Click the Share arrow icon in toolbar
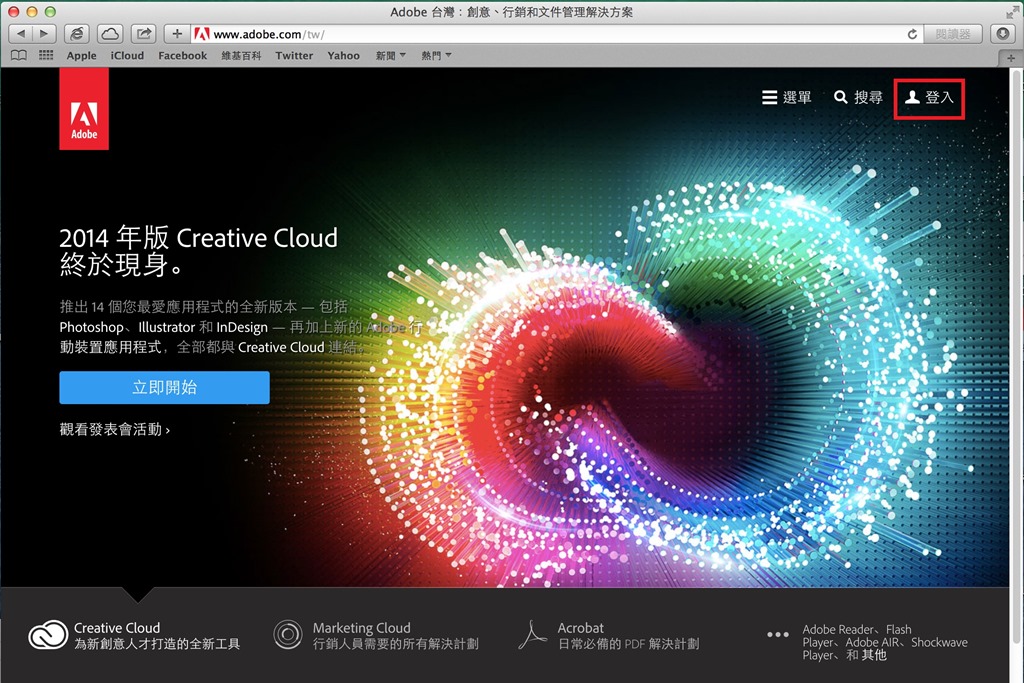The image size is (1024, 683). [144, 33]
